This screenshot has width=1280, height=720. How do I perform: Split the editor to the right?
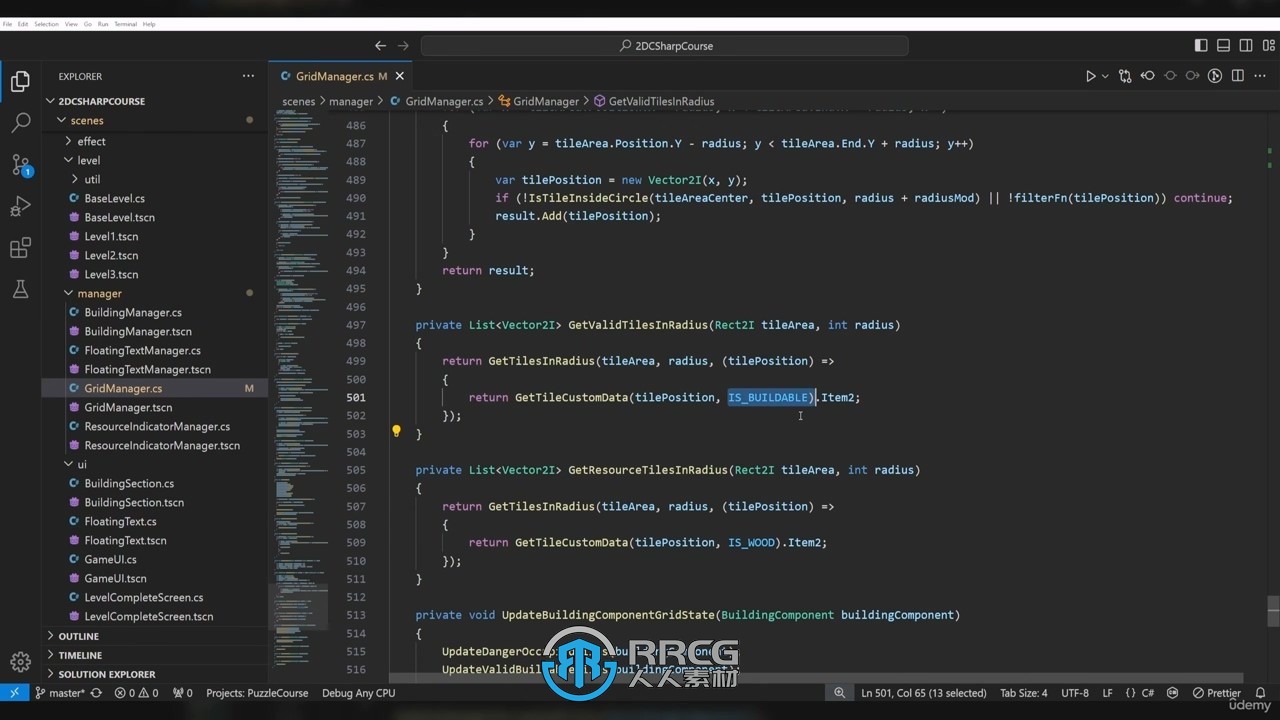point(1238,76)
